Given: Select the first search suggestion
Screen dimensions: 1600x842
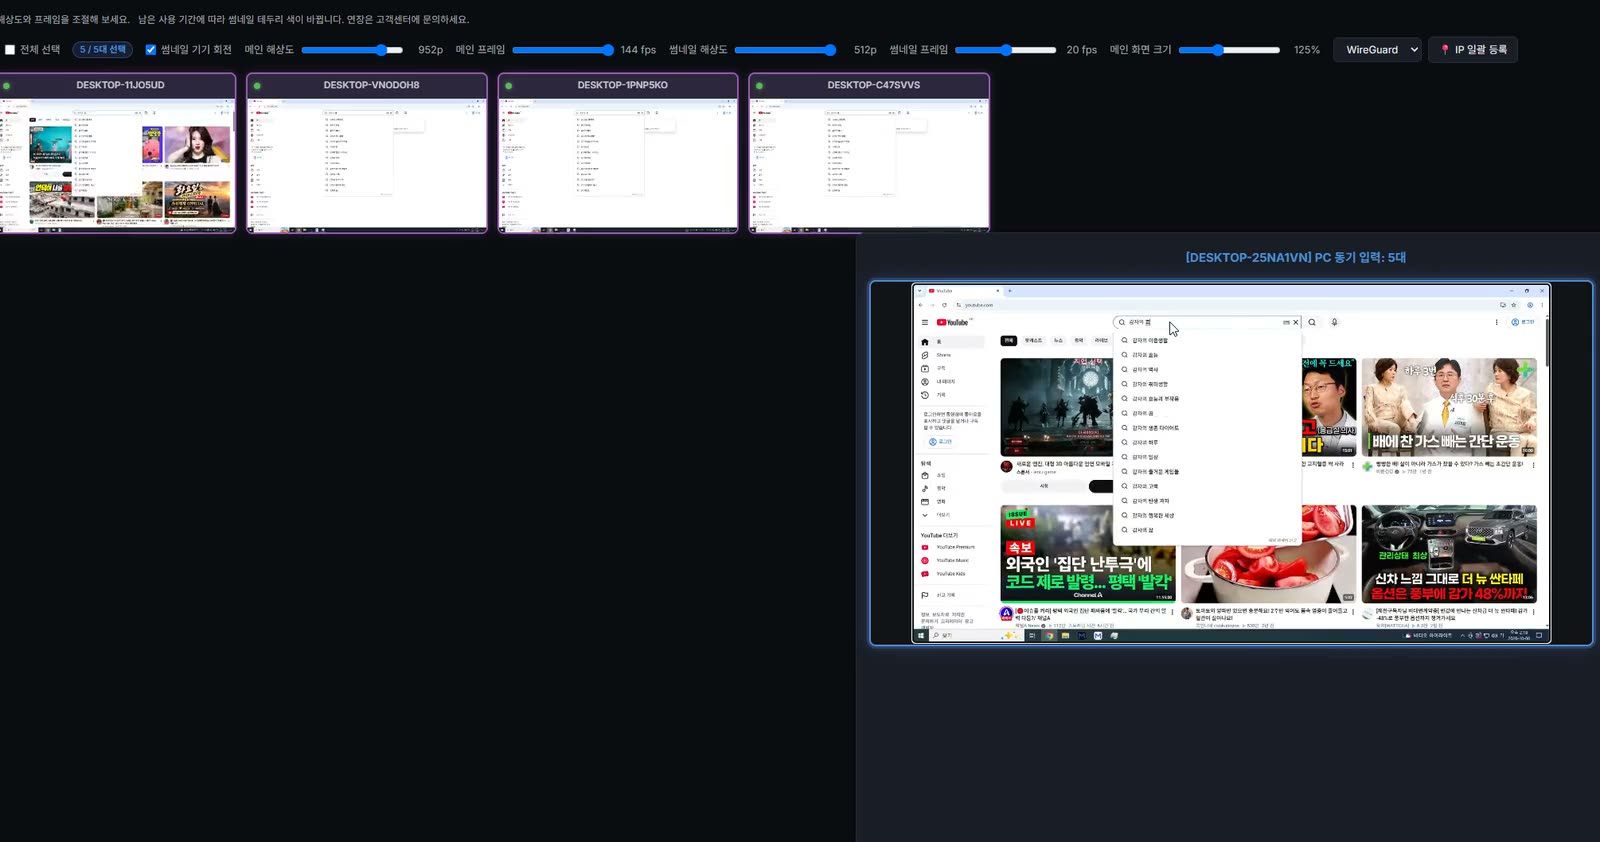Looking at the screenshot, I should 1207,340.
